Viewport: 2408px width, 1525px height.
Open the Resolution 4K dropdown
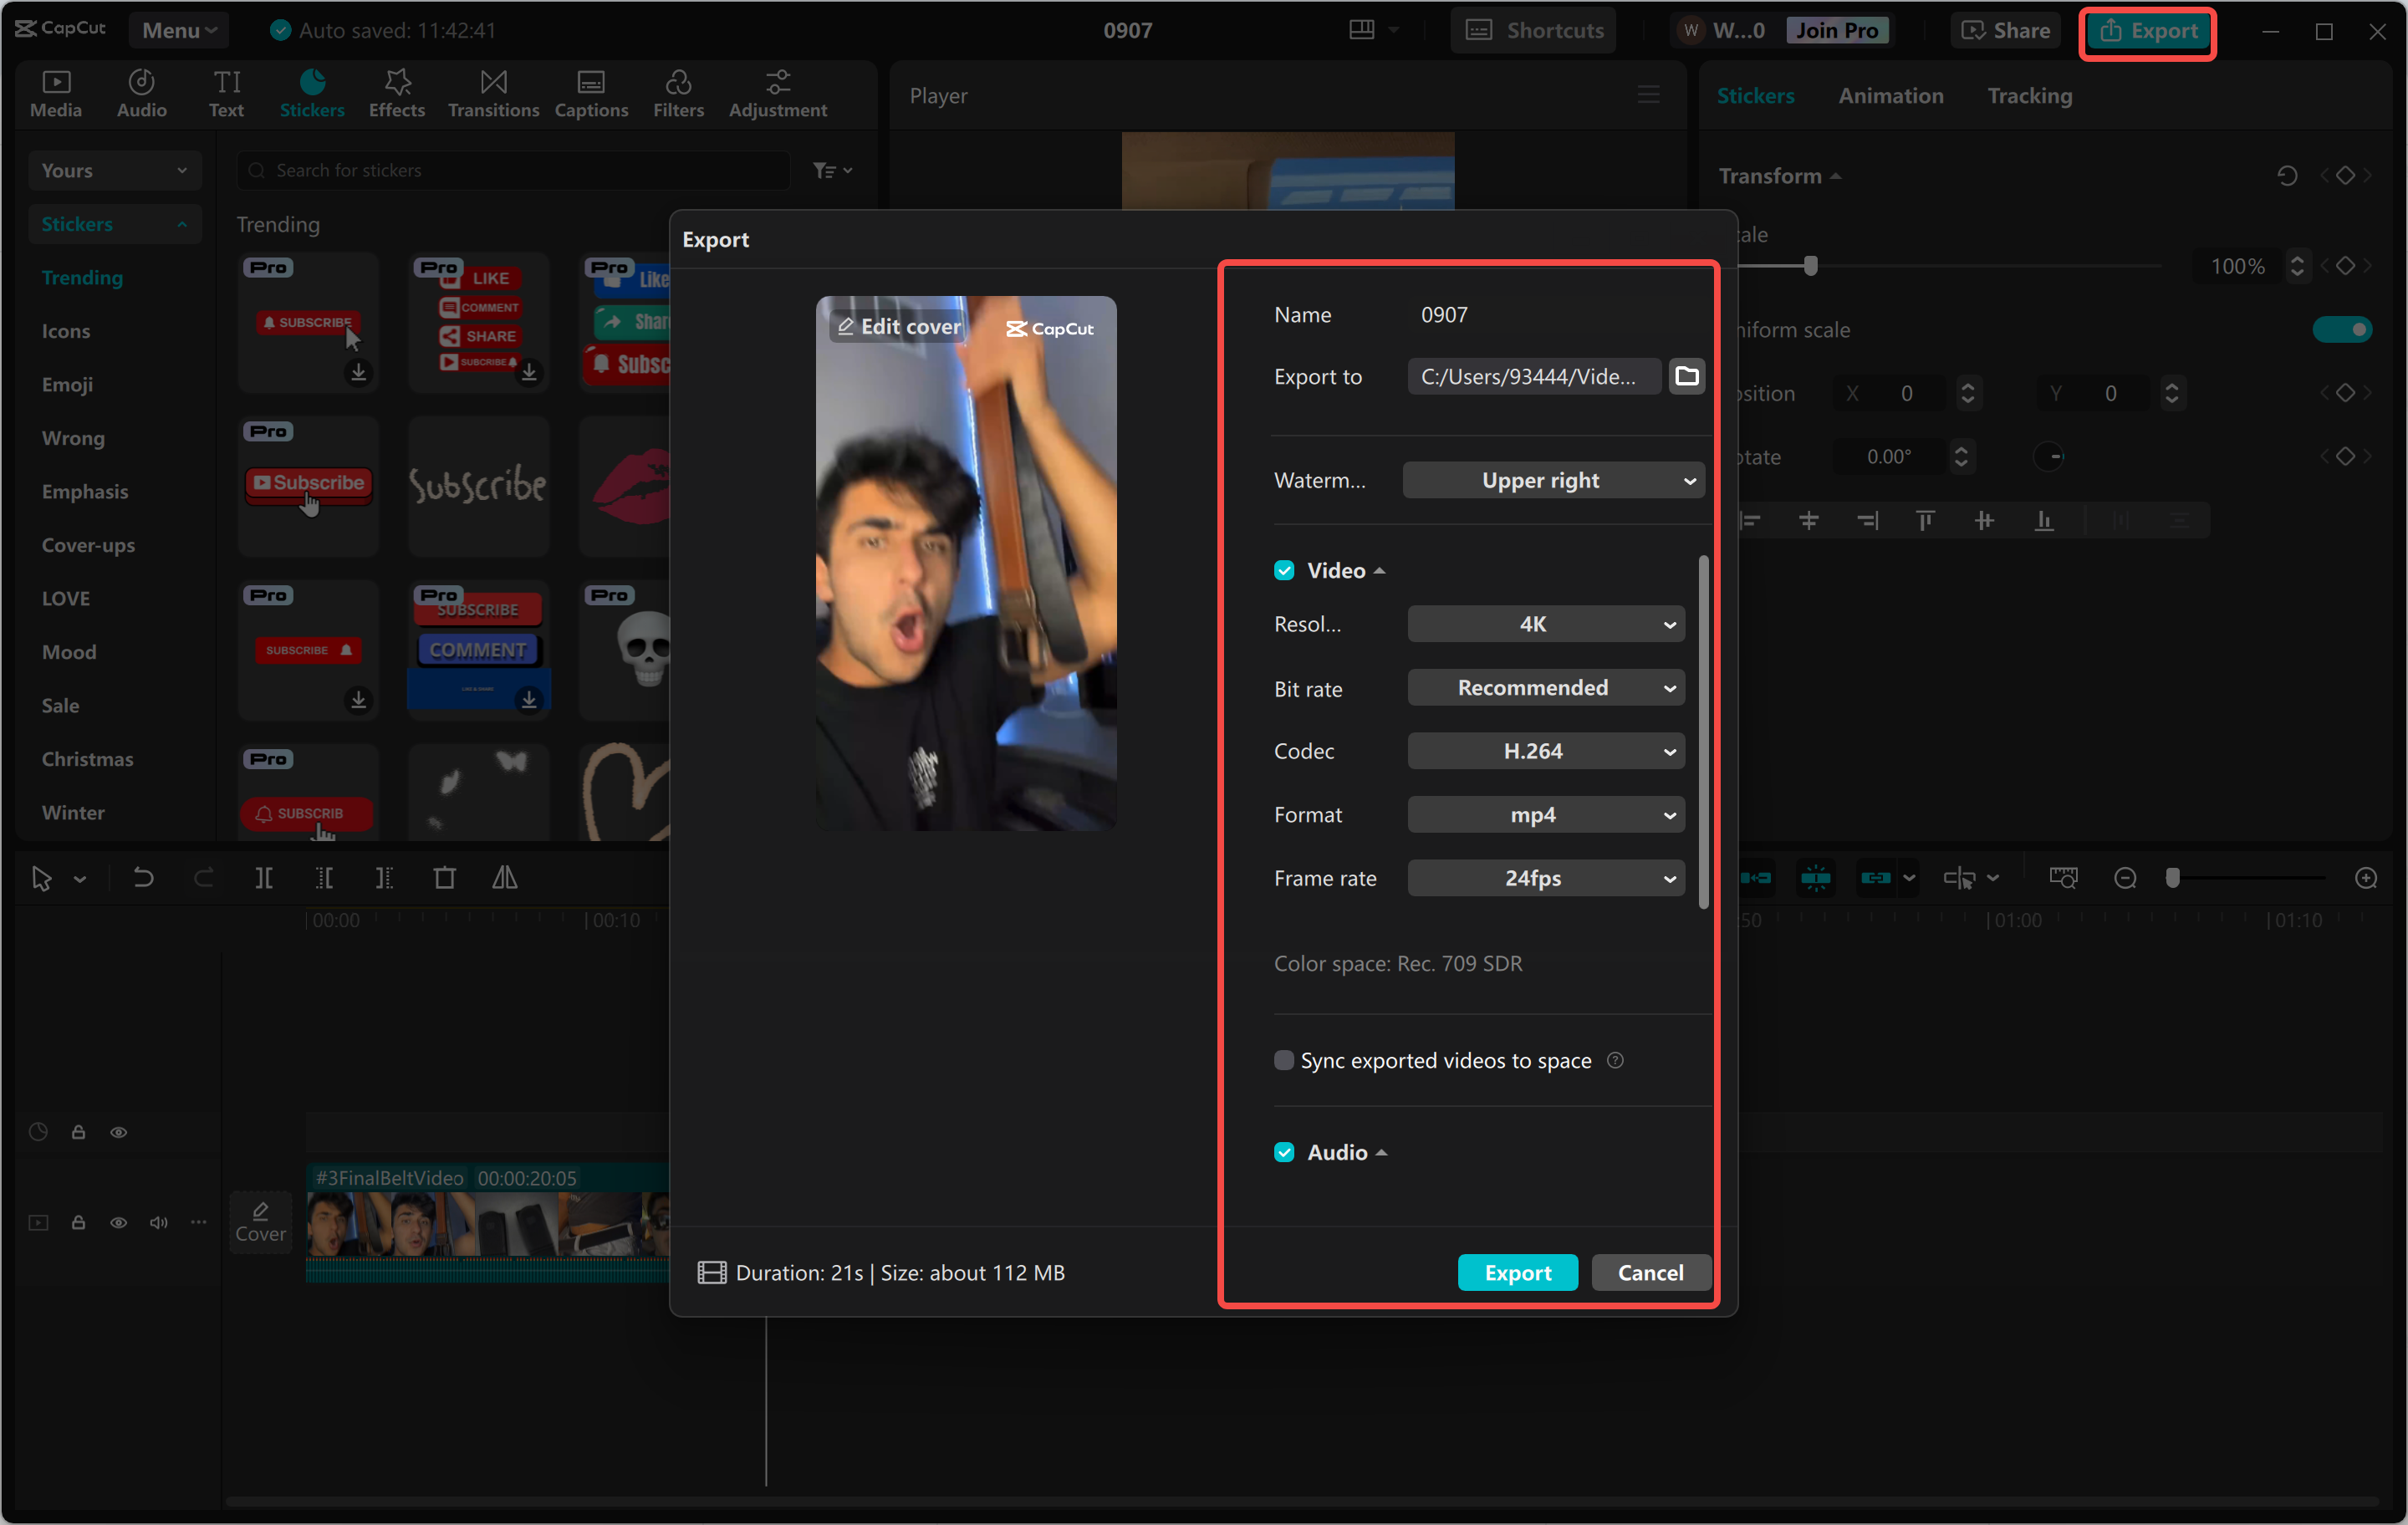[1545, 624]
